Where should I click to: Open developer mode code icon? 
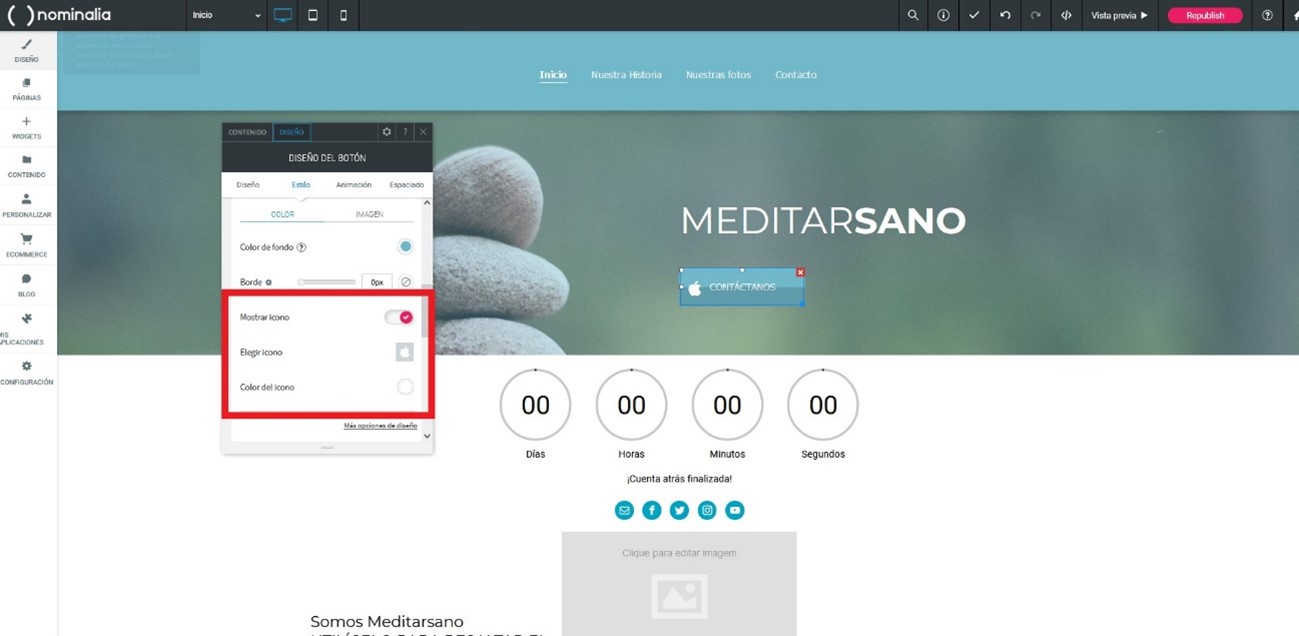(x=1066, y=15)
